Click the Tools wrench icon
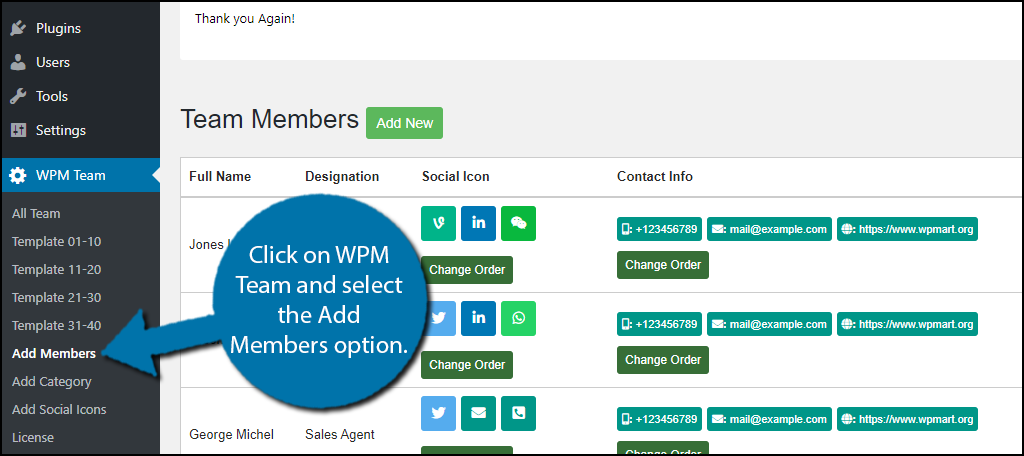The height and width of the screenshot is (456, 1024). coord(18,97)
